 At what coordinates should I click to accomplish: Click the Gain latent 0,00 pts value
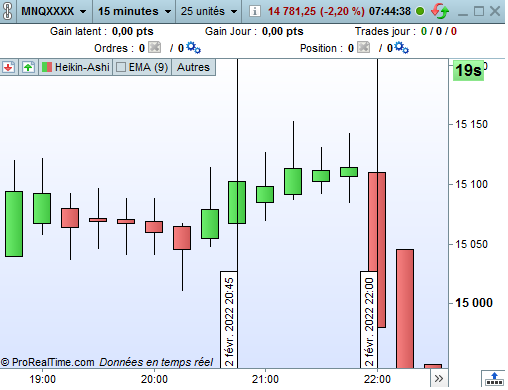coord(133,31)
